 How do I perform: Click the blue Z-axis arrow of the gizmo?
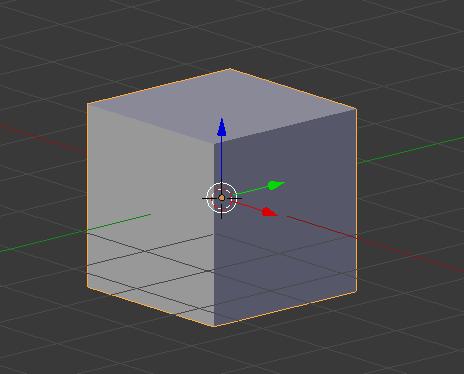222,127
